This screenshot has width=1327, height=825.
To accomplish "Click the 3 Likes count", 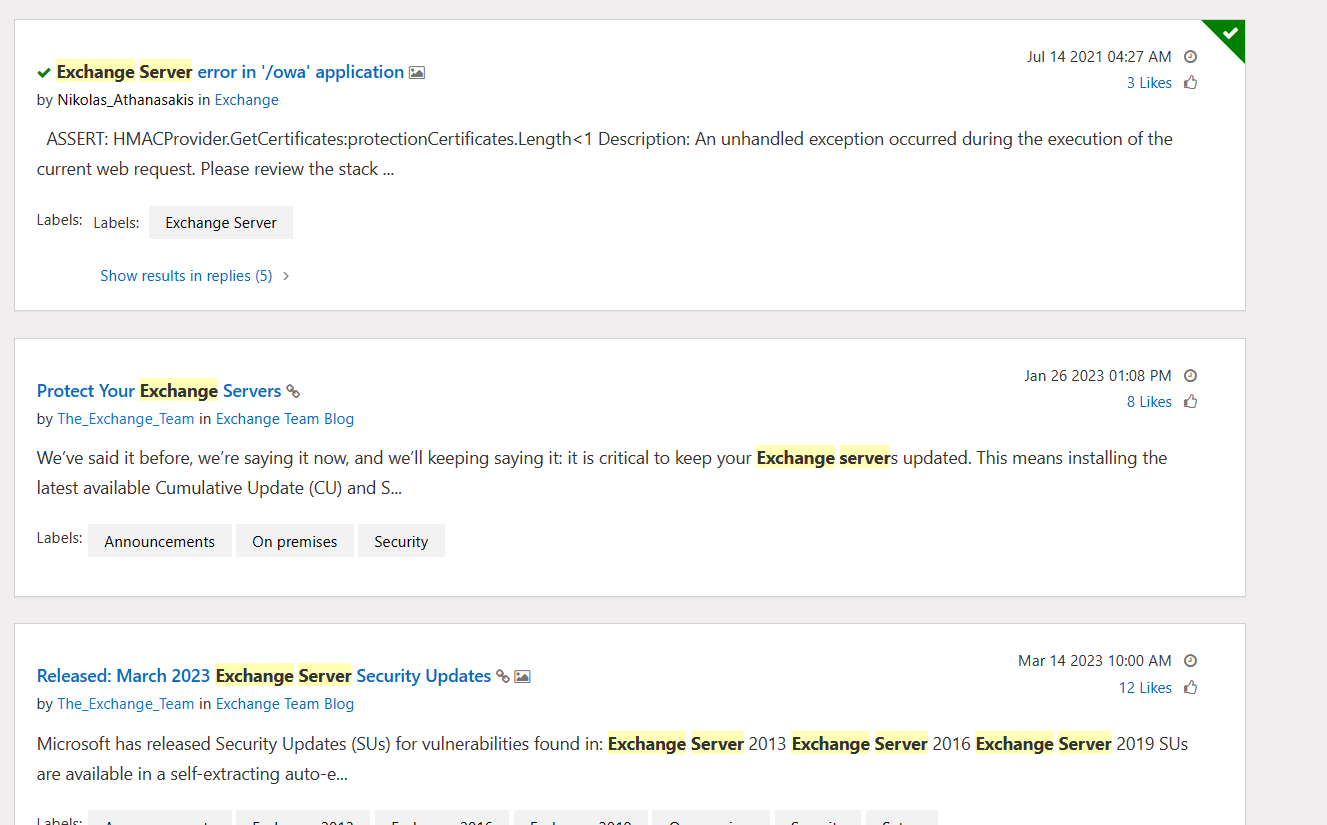I will 1149,83.
